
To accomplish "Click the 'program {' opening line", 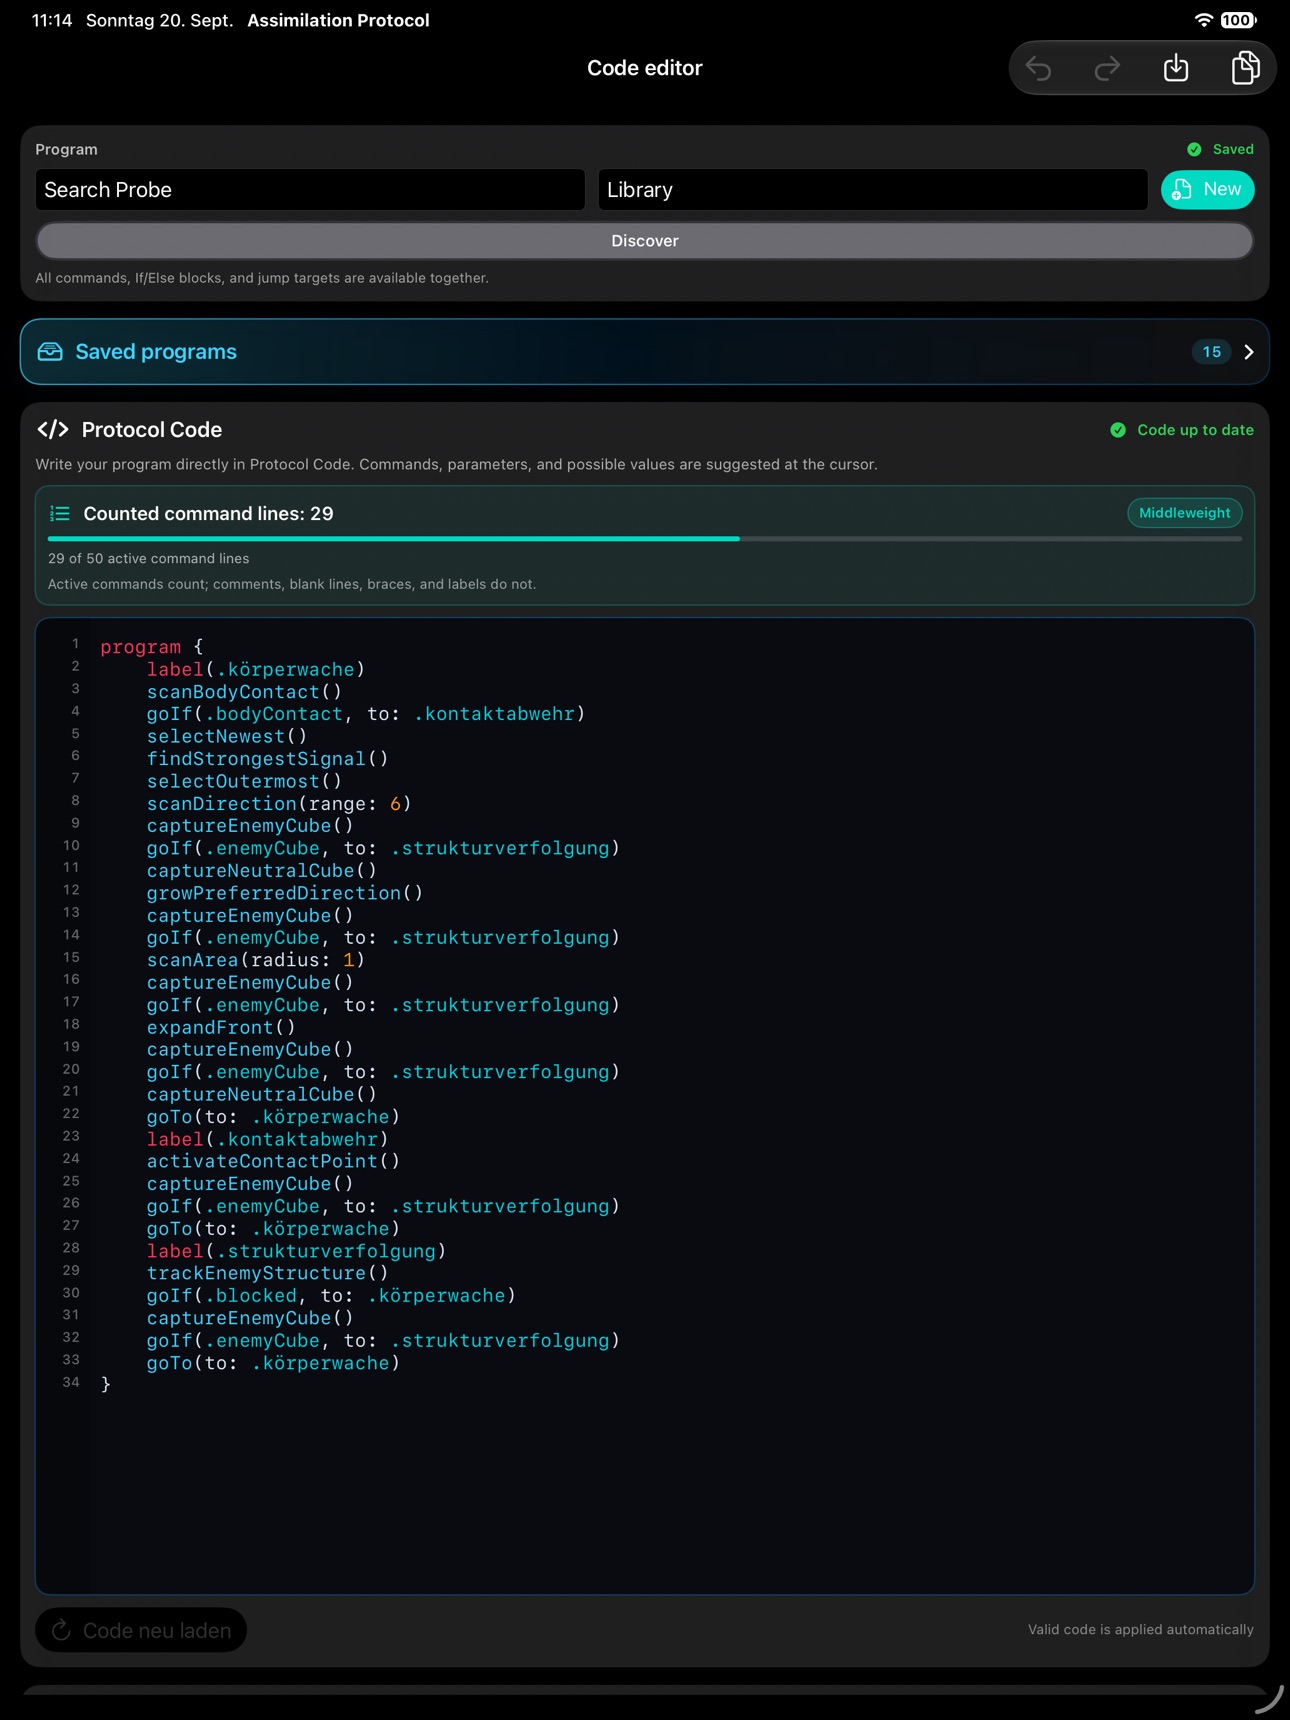I will [x=152, y=647].
